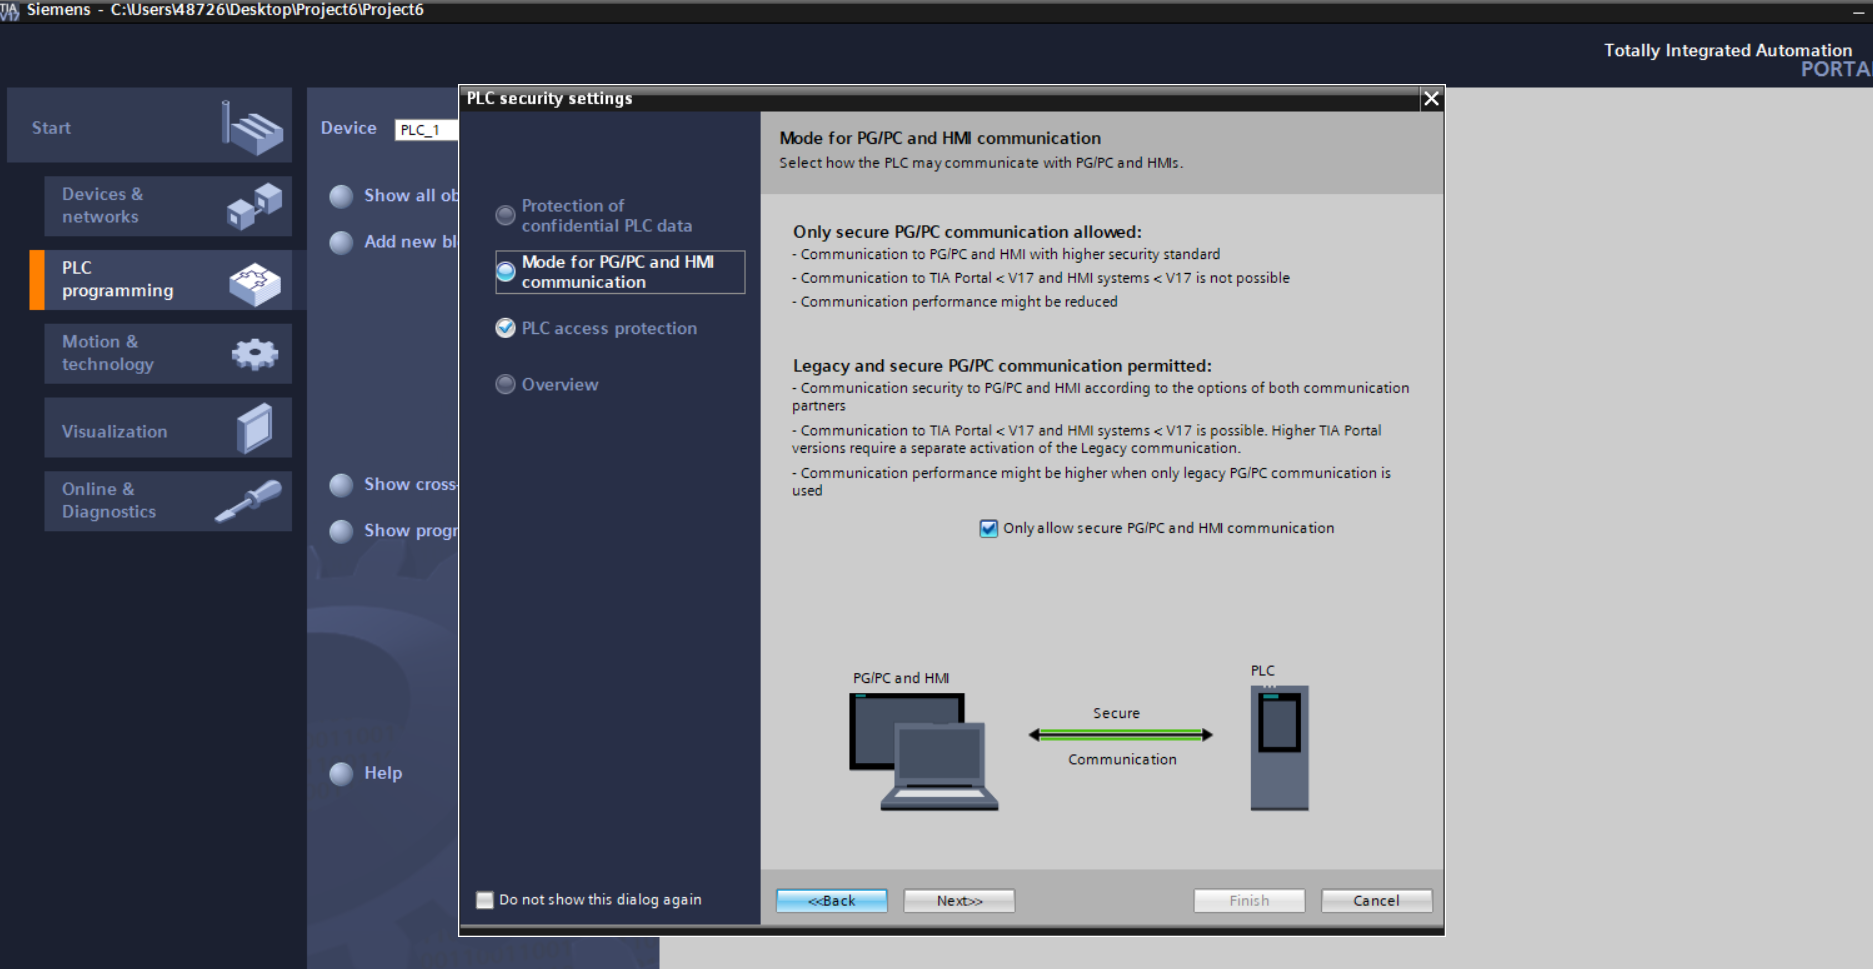Switch to Devices & networks portal
Screen dimensions: 1873x969
click(x=168, y=206)
